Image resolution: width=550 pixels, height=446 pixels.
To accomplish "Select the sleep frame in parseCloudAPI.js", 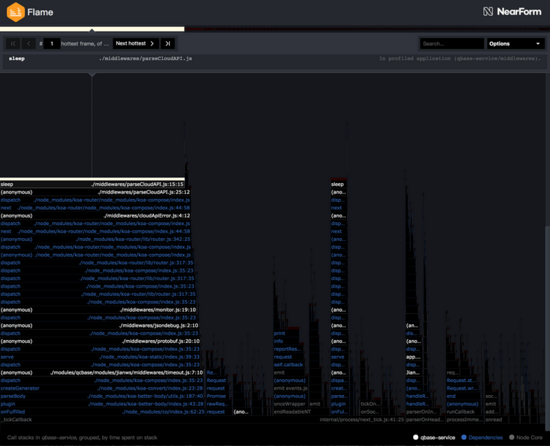I will (92, 184).
